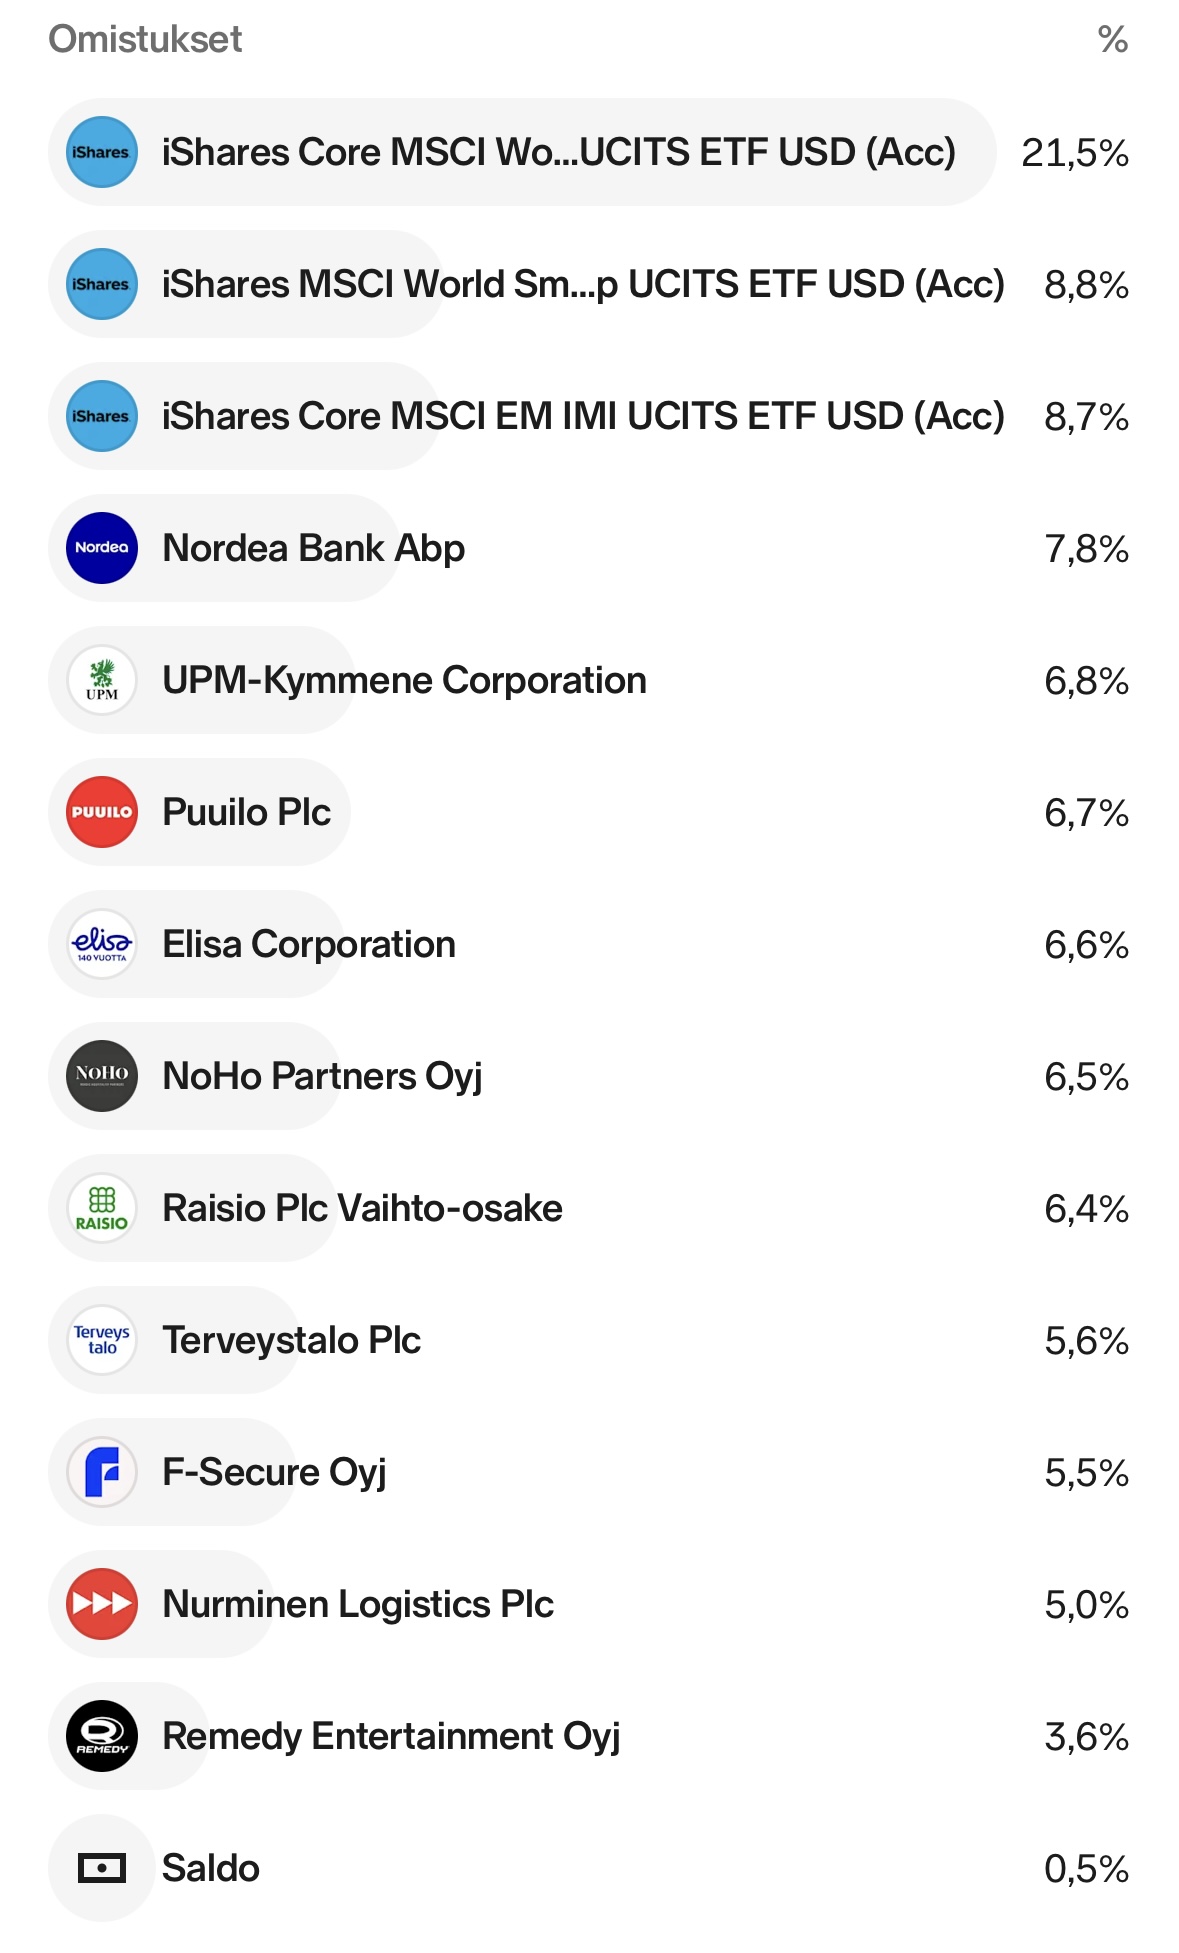Tap the iShares Core MSCI World ETF logo
Viewport: 1179px width, 1953px height.
(x=102, y=152)
